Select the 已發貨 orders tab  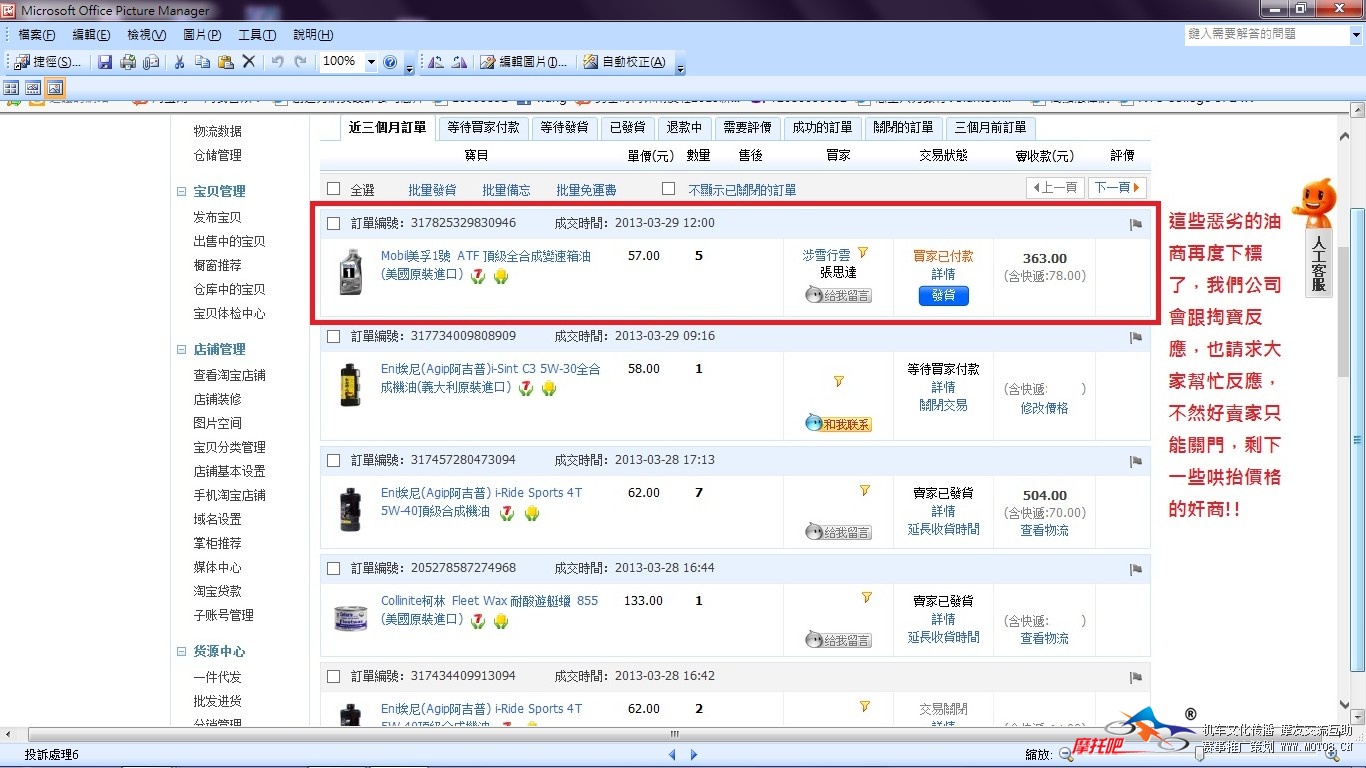click(x=628, y=128)
